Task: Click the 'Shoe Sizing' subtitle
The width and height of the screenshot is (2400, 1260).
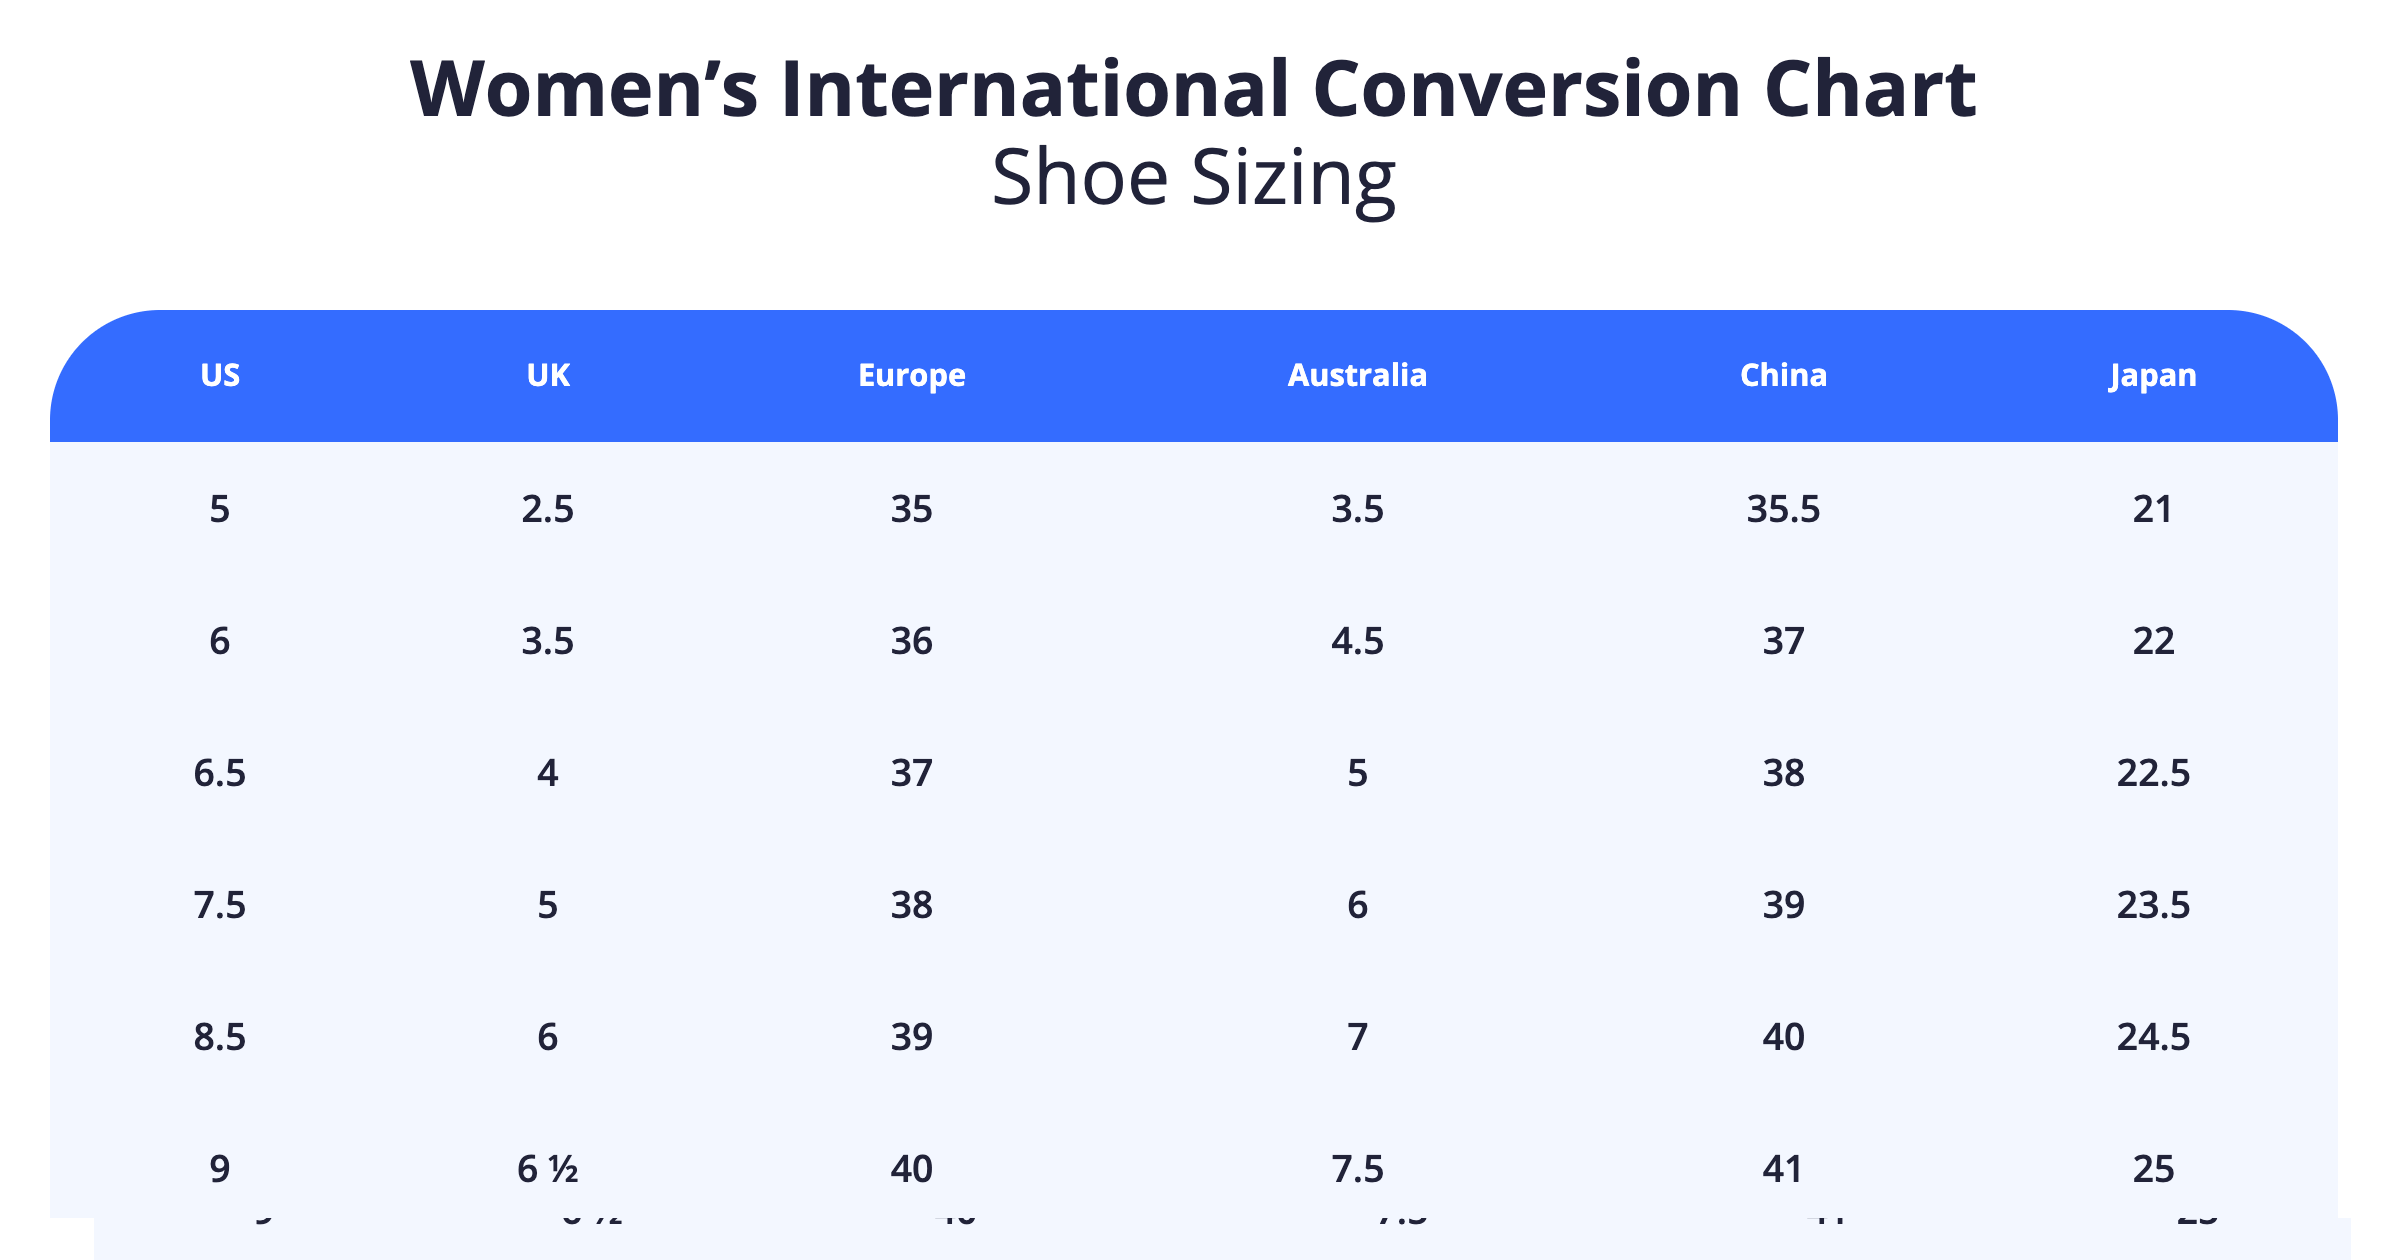Action: [1193, 177]
